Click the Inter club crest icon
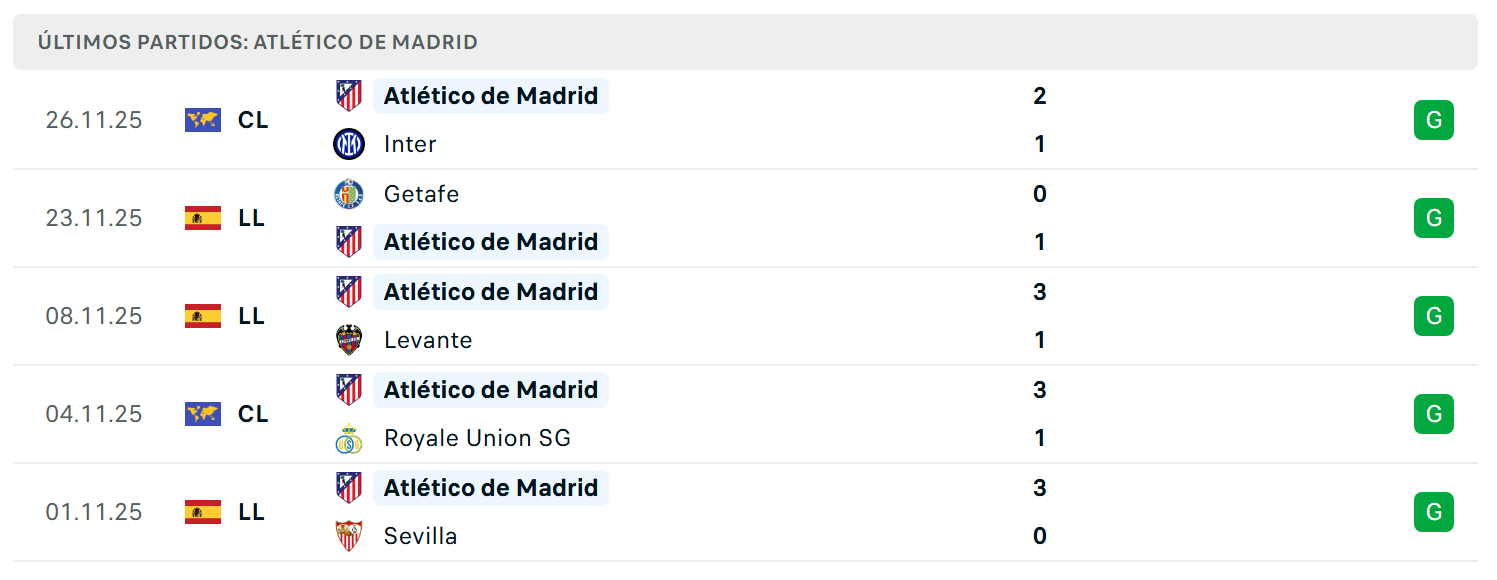1497x580 pixels. click(x=349, y=144)
